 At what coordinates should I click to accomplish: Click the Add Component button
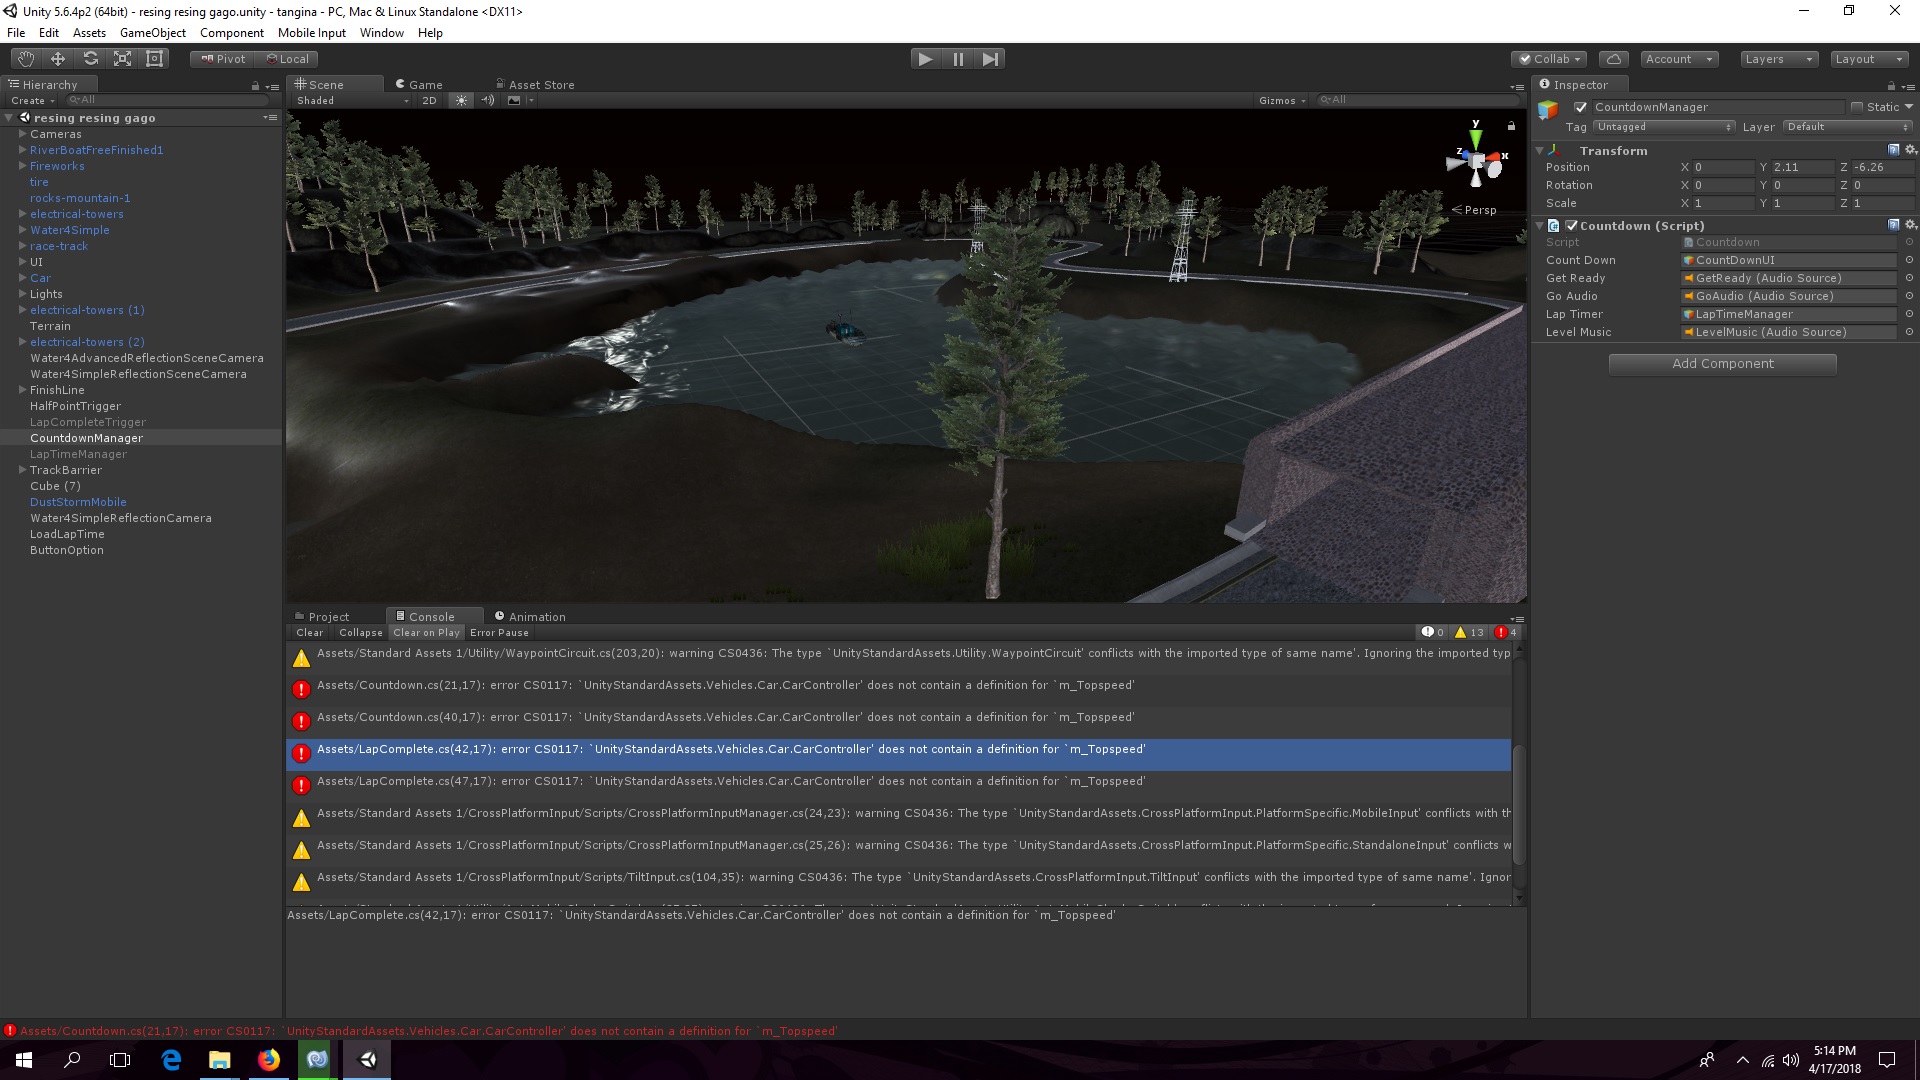point(1722,364)
